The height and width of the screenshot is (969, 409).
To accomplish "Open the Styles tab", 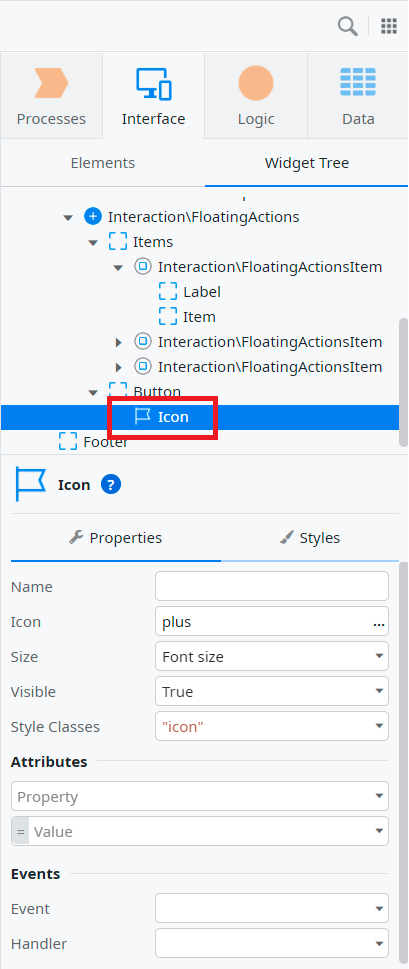I will pos(310,538).
